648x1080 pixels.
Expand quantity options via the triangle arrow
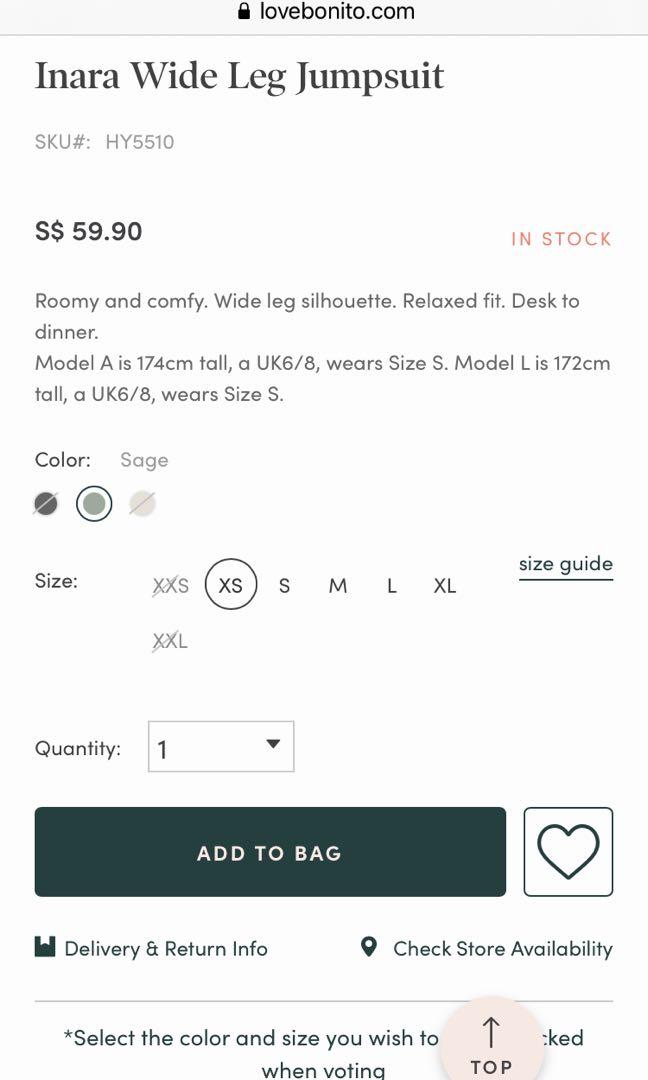click(273, 743)
